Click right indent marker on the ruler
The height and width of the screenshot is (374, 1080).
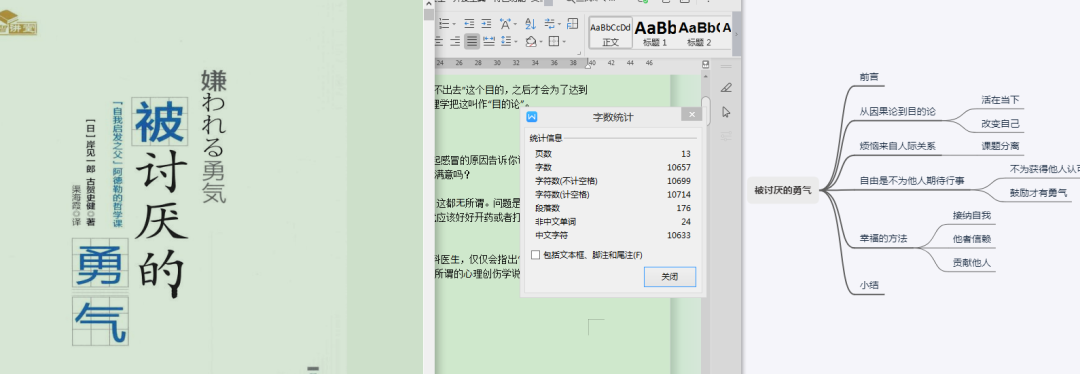click(x=588, y=67)
